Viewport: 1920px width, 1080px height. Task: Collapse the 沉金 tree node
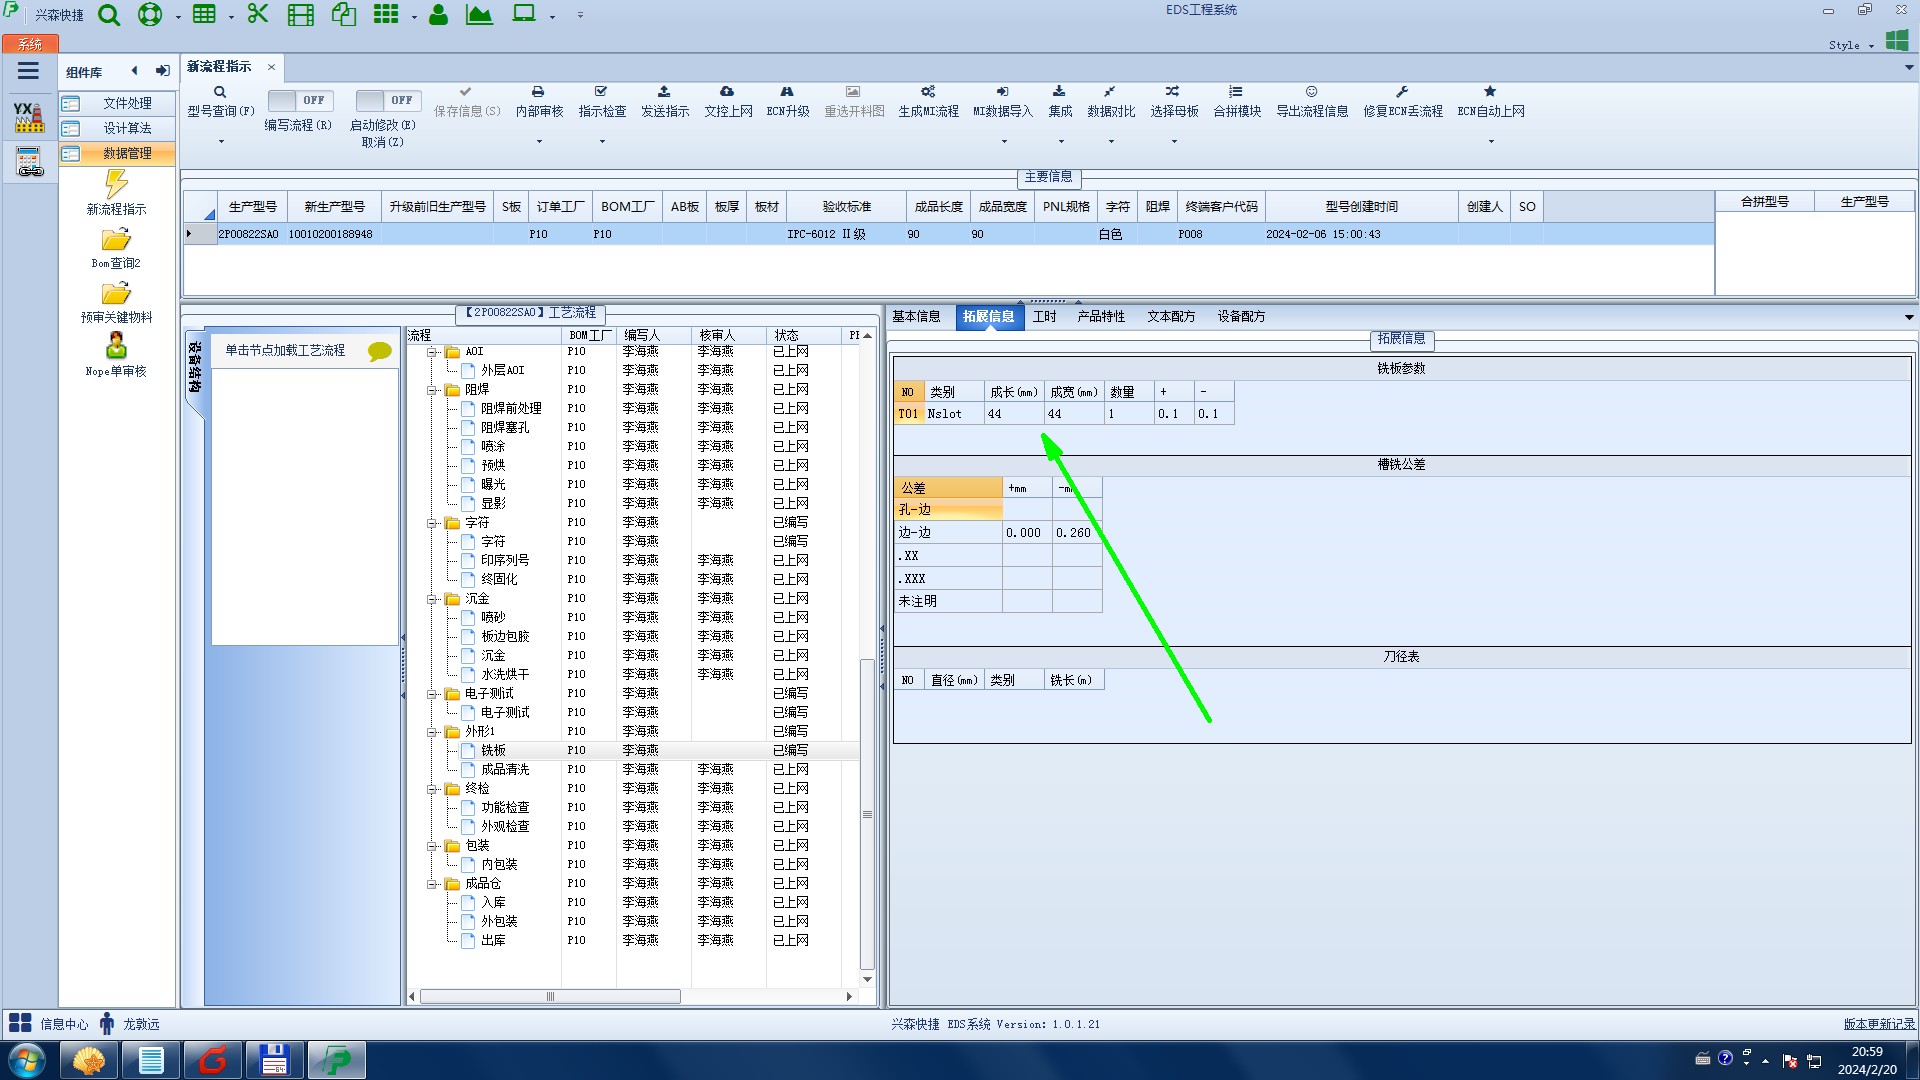pyautogui.click(x=433, y=599)
